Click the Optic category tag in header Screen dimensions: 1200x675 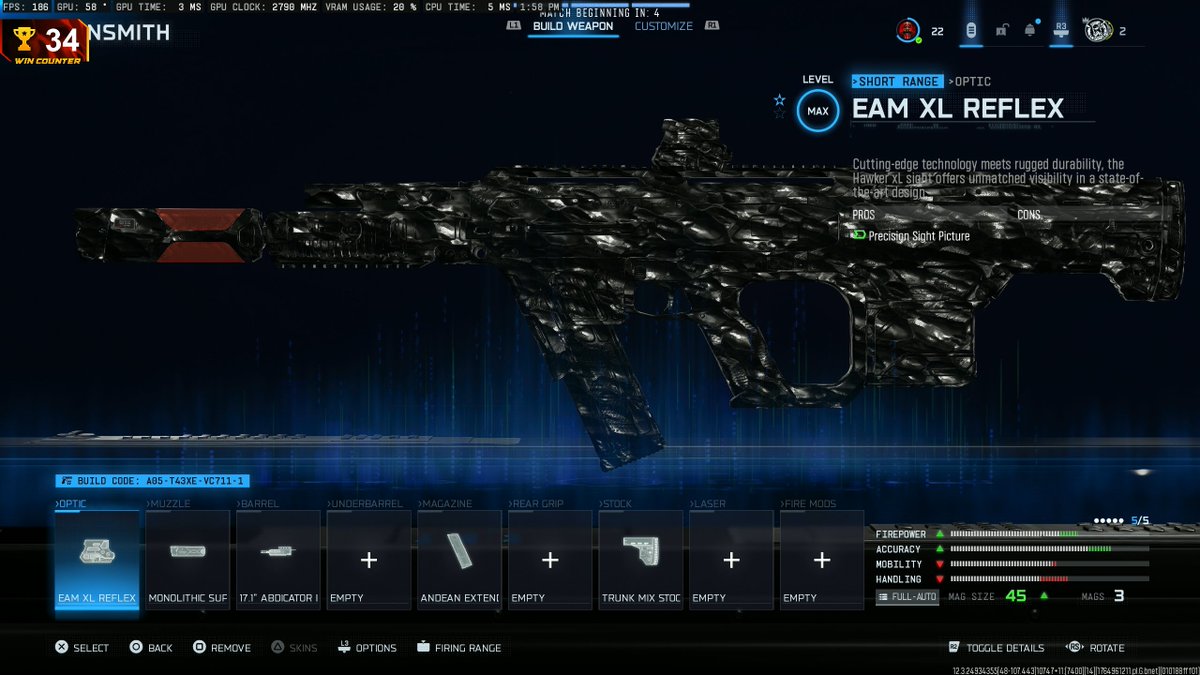970,81
